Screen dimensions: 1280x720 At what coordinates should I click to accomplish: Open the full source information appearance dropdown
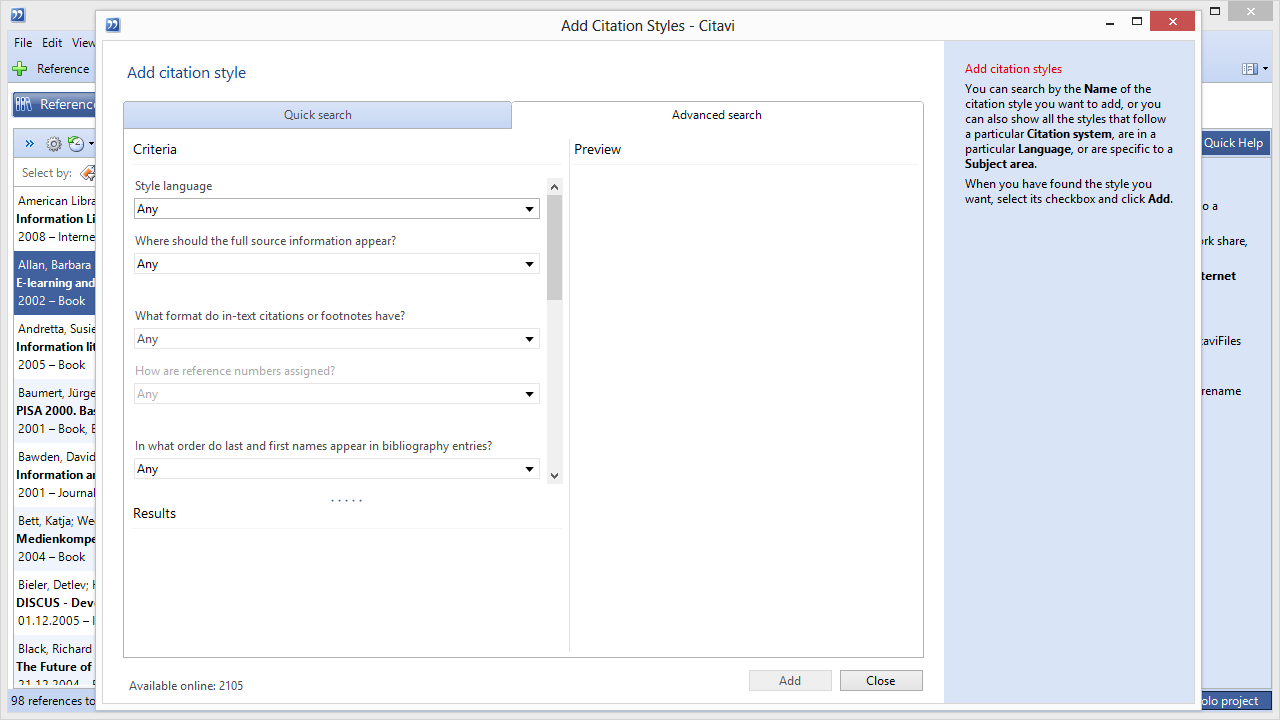[x=529, y=263]
